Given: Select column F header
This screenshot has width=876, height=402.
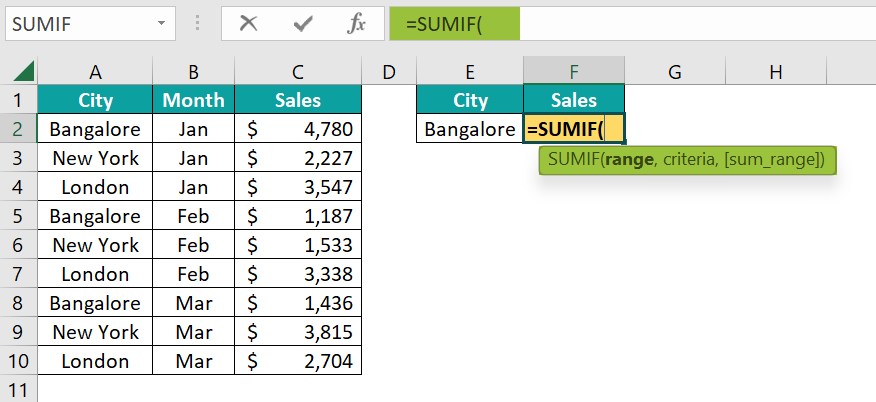Looking at the screenshot, I should point(574,71).
